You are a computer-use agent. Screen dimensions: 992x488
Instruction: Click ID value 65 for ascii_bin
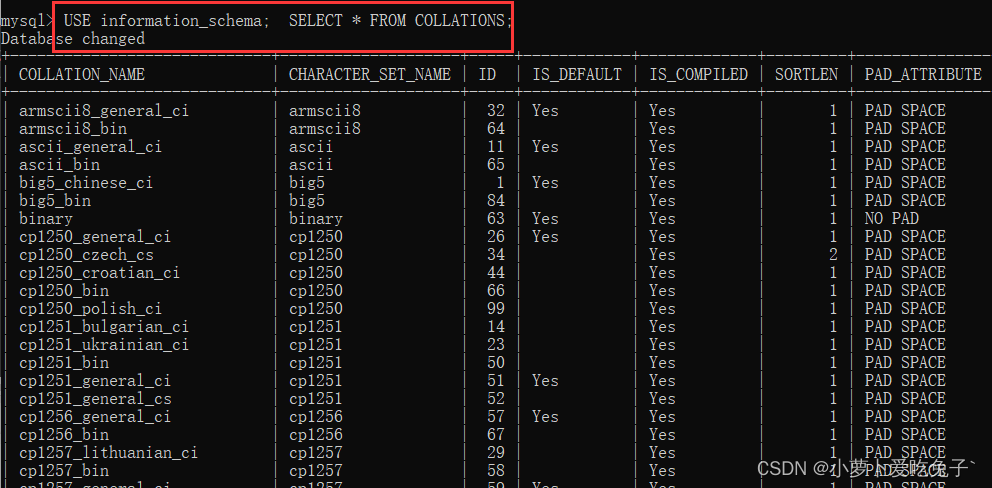pyautogui.click(x=496, y=165)
